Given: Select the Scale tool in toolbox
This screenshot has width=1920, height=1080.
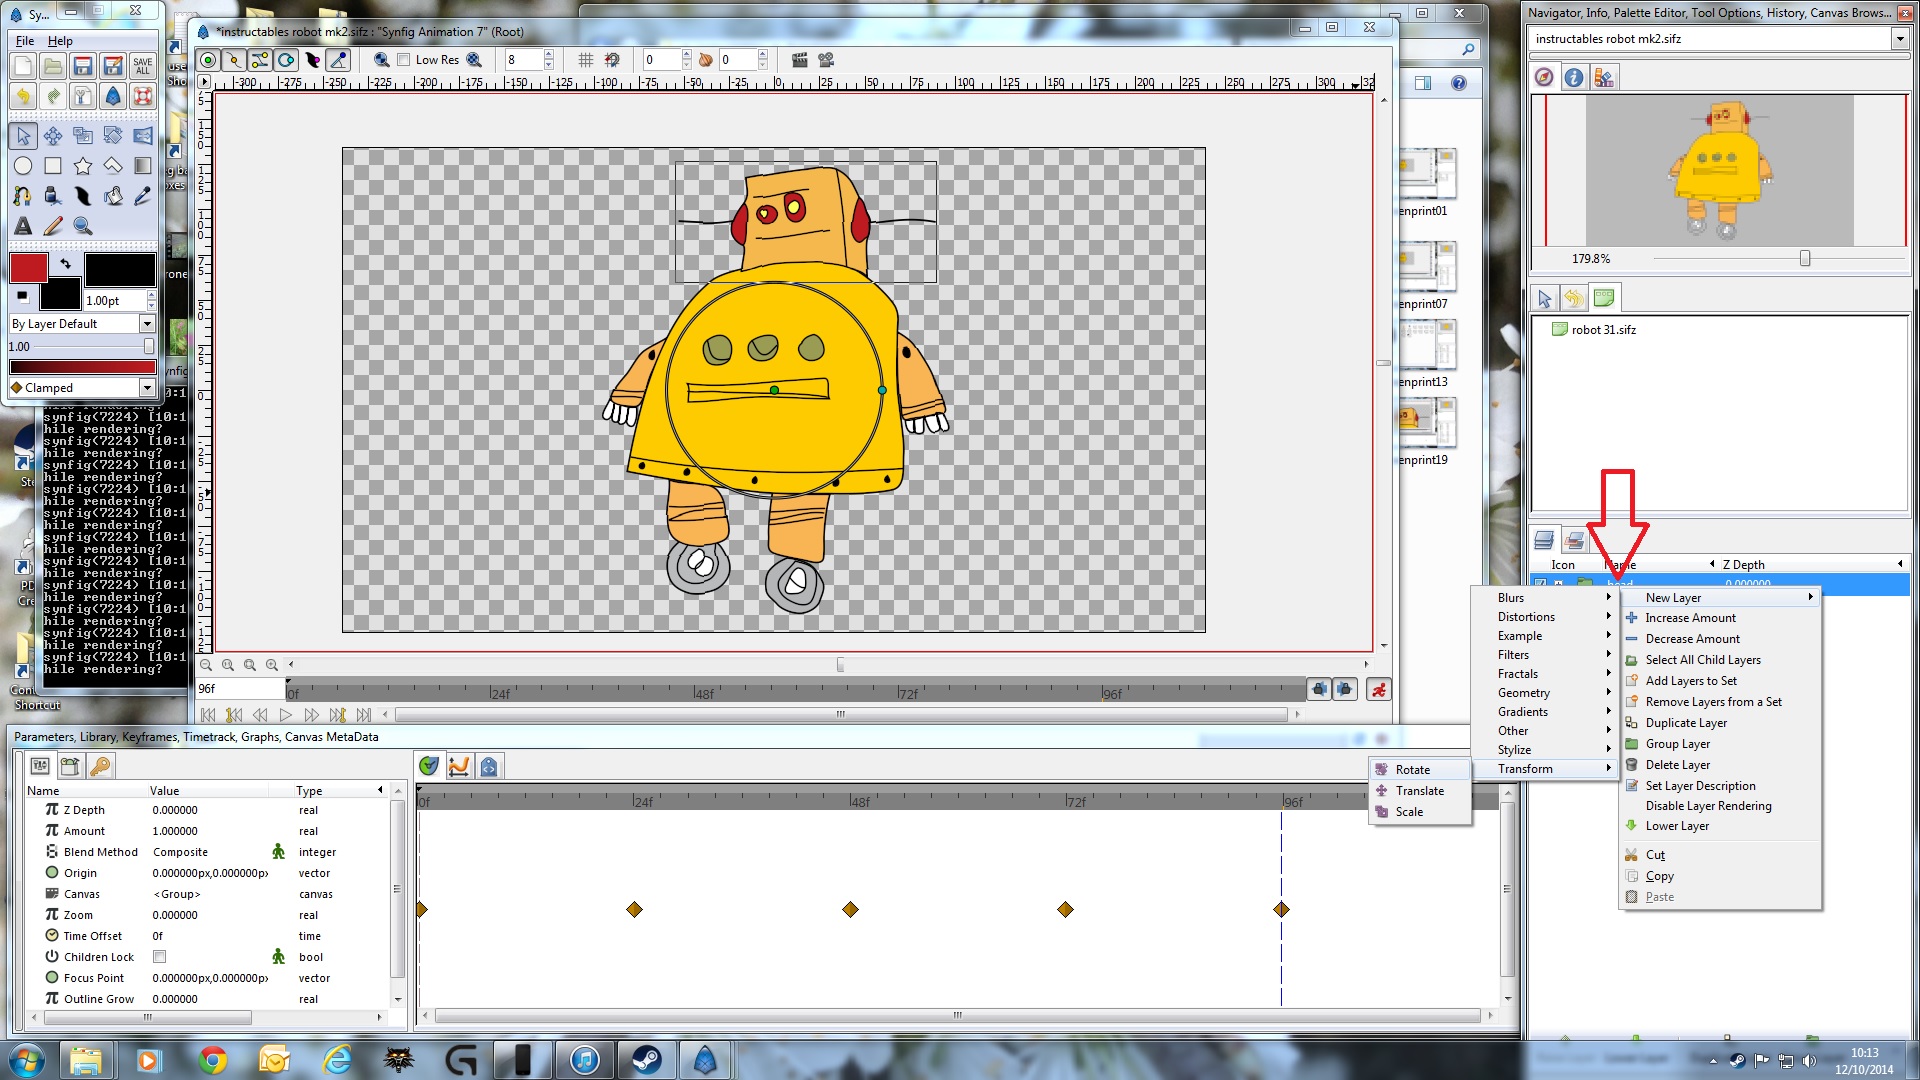Looking at the screenshot, I should tap(83, 136).
